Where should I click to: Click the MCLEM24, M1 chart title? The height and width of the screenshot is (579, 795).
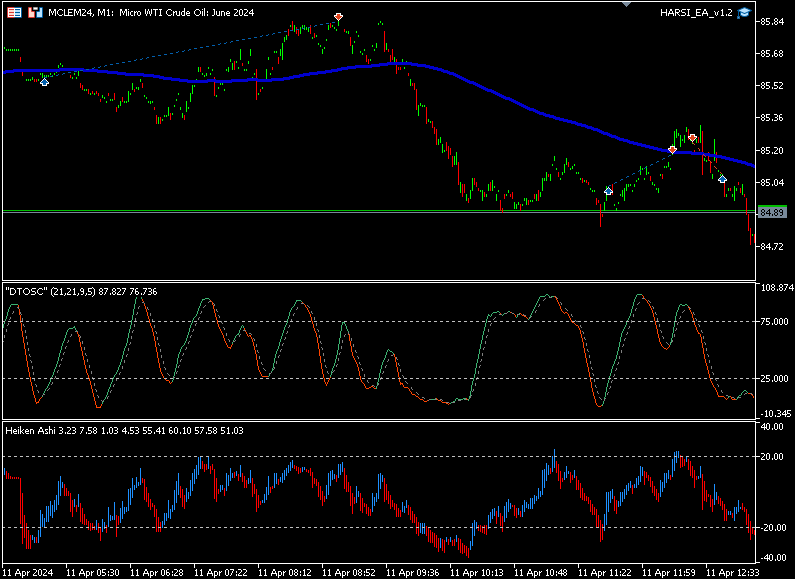coord(151,13)
